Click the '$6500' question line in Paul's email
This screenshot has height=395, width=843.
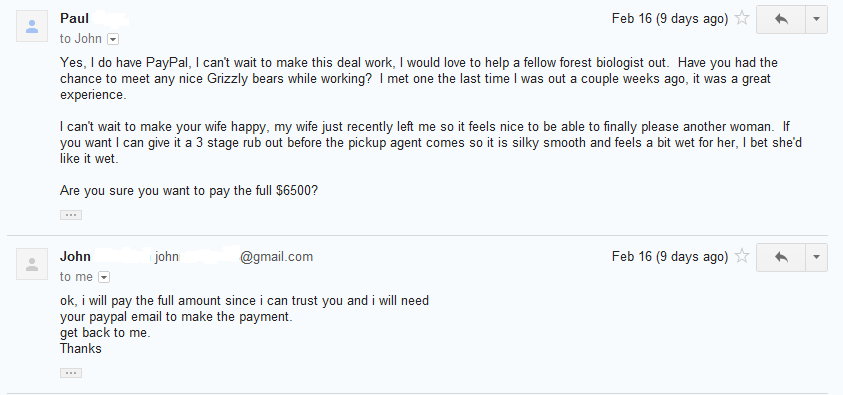189,191
